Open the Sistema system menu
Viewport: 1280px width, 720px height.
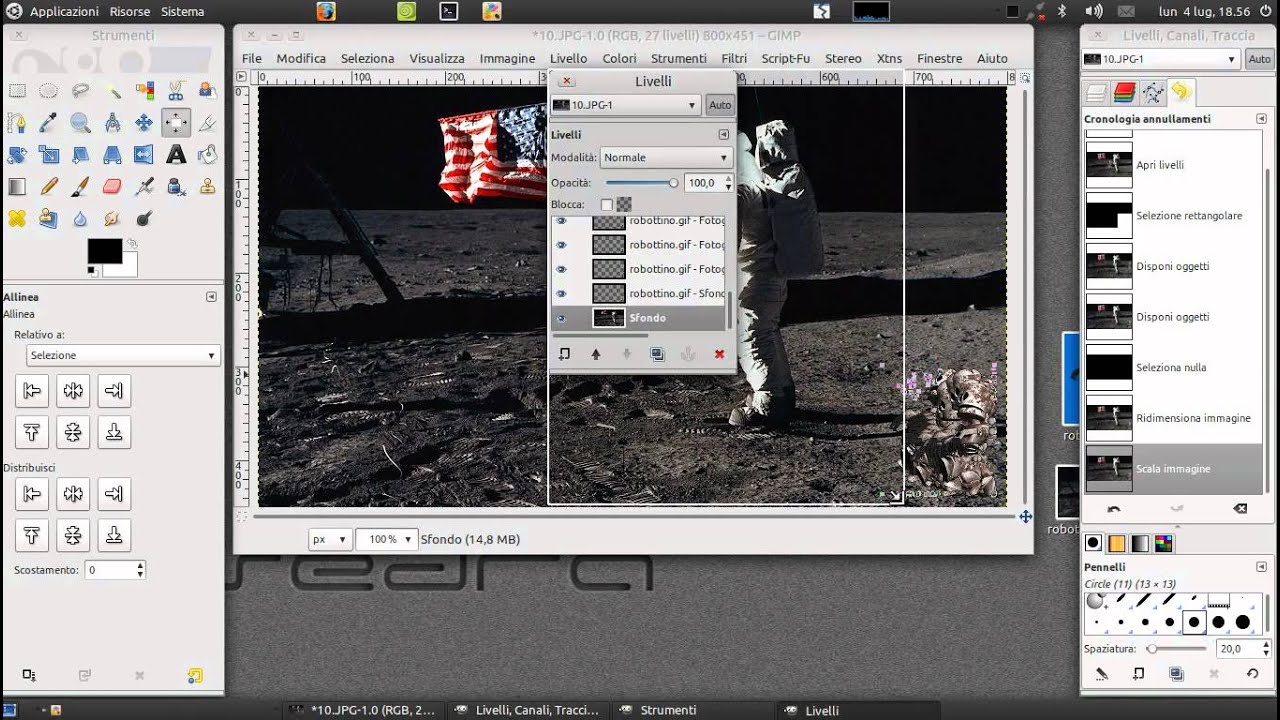click(182, 12)
